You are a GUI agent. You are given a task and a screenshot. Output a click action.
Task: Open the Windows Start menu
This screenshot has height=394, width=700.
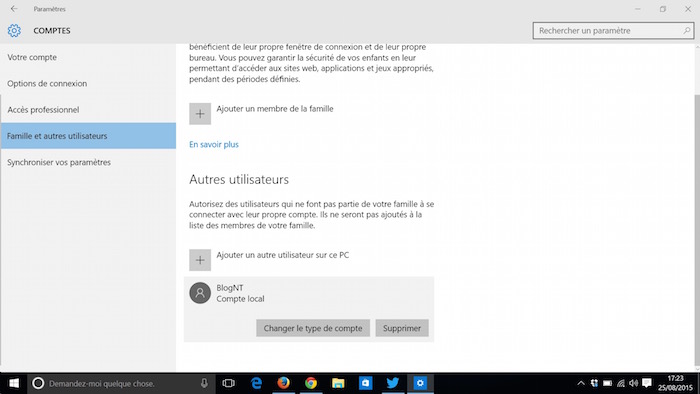(13, 383)
